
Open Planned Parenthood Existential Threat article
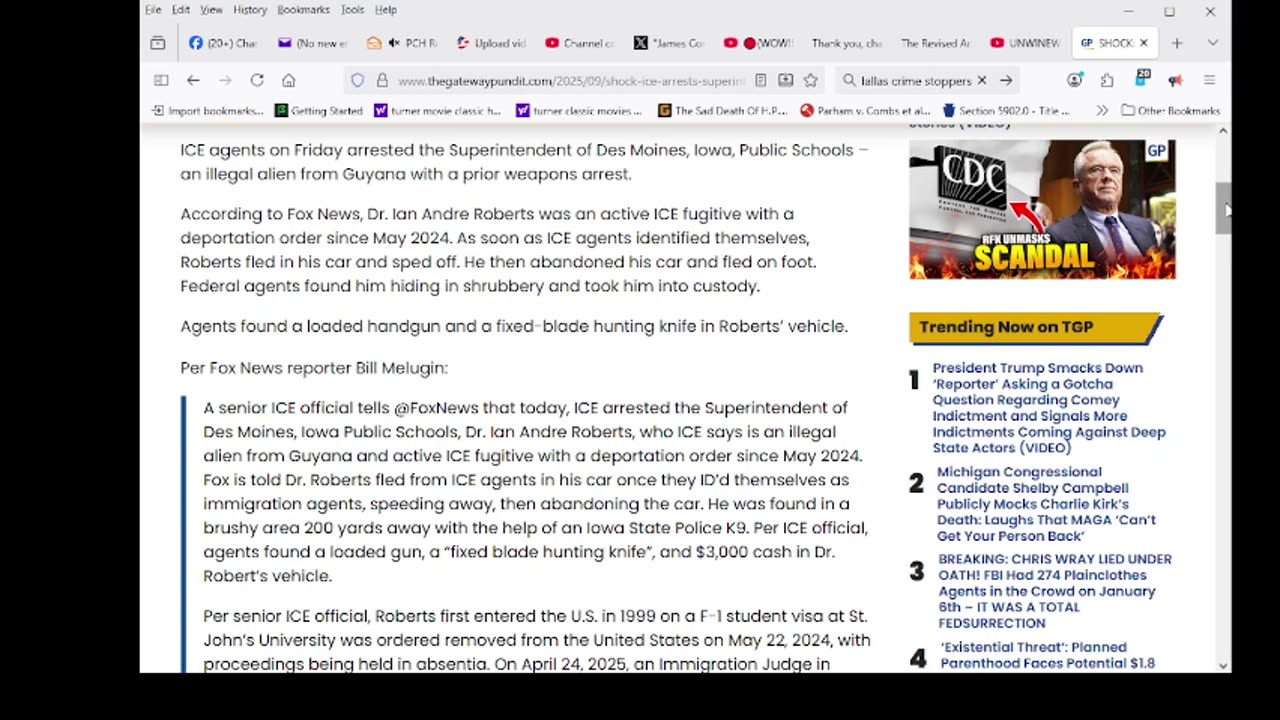[1047, 655]
